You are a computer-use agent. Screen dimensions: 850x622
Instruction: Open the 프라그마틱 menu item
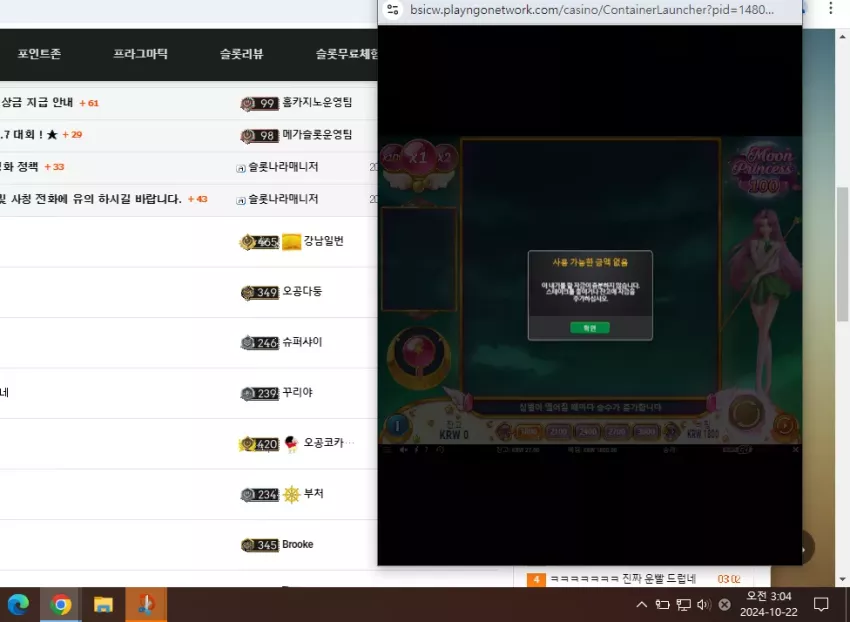[140, 54]
